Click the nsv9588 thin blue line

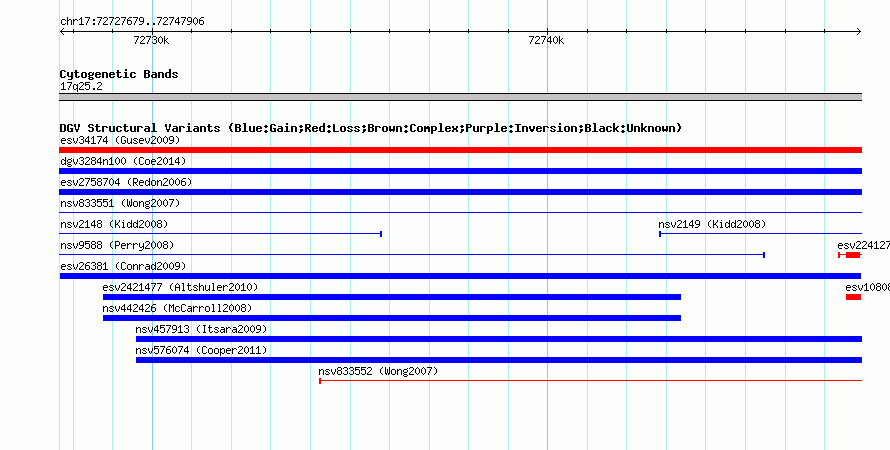412,255
